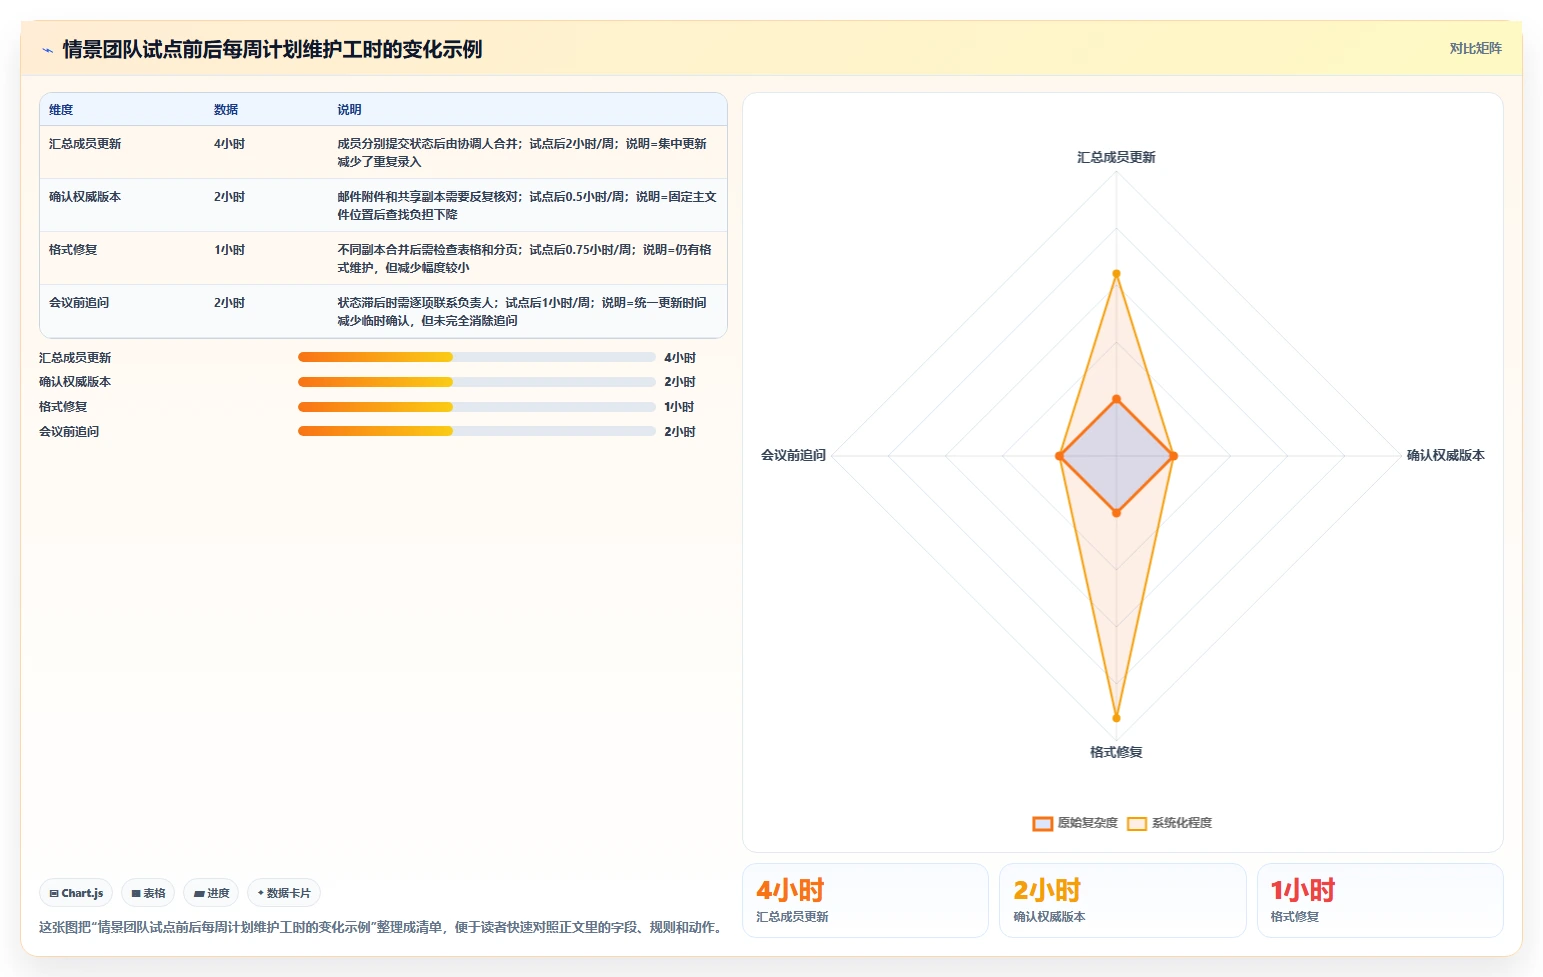Viewport: 1543px width, 977px height.
Task: Click the 维度 column header
Action: [61, 110]
